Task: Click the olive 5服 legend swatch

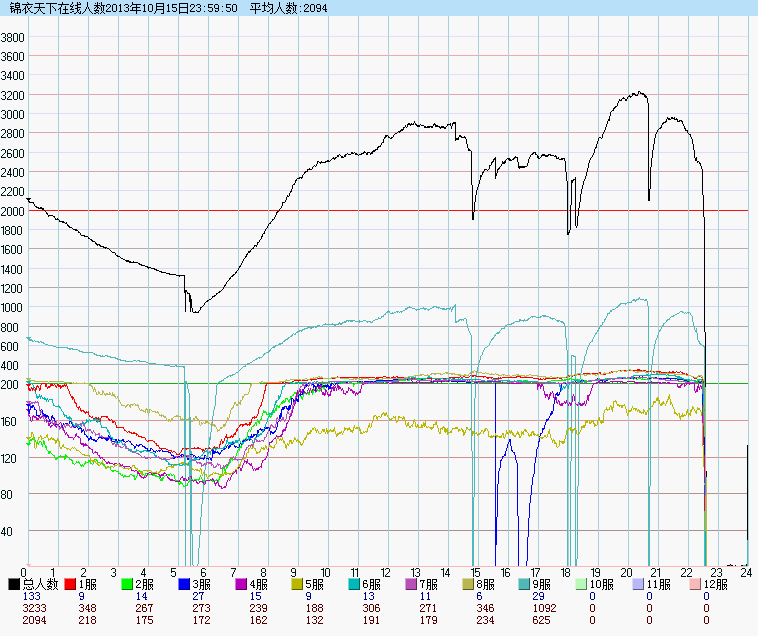Action: point(298,584)
